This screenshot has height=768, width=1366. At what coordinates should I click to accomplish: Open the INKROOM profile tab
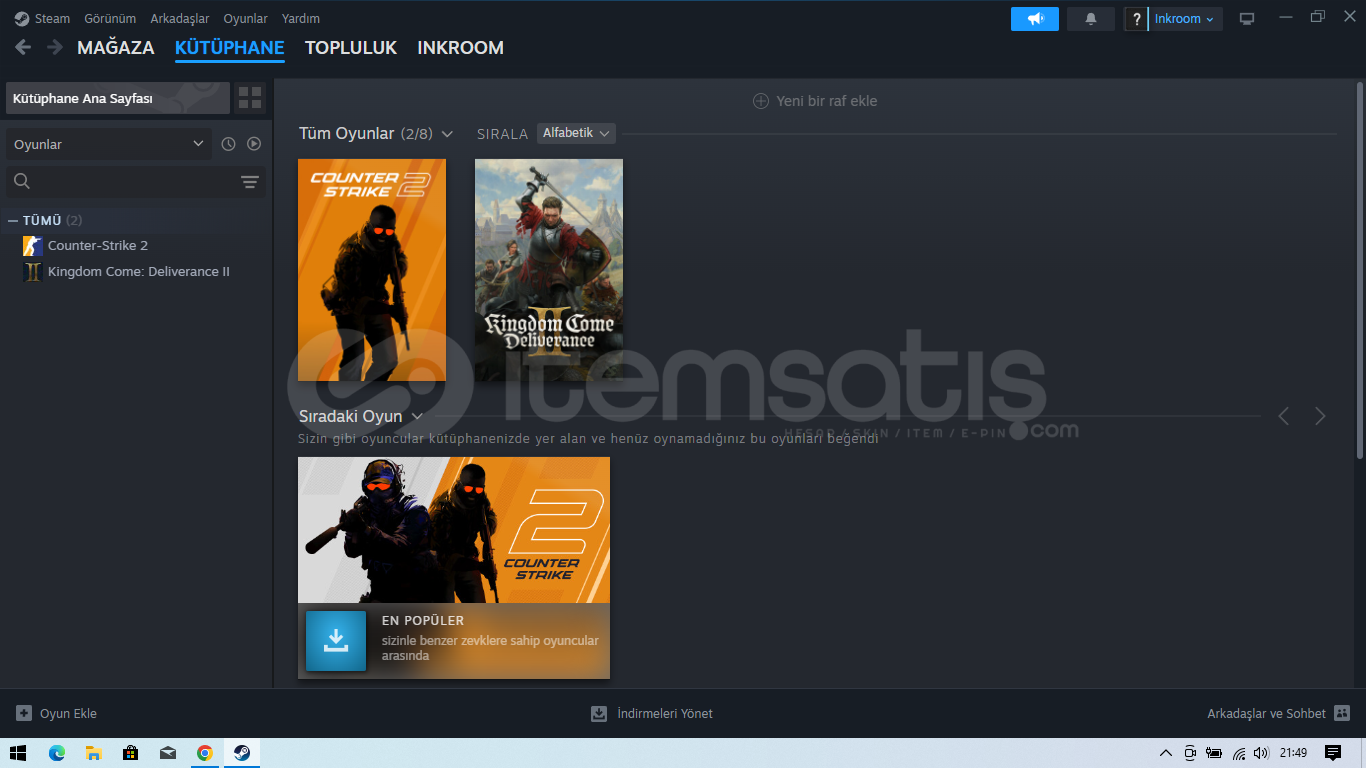coord(460,48)
